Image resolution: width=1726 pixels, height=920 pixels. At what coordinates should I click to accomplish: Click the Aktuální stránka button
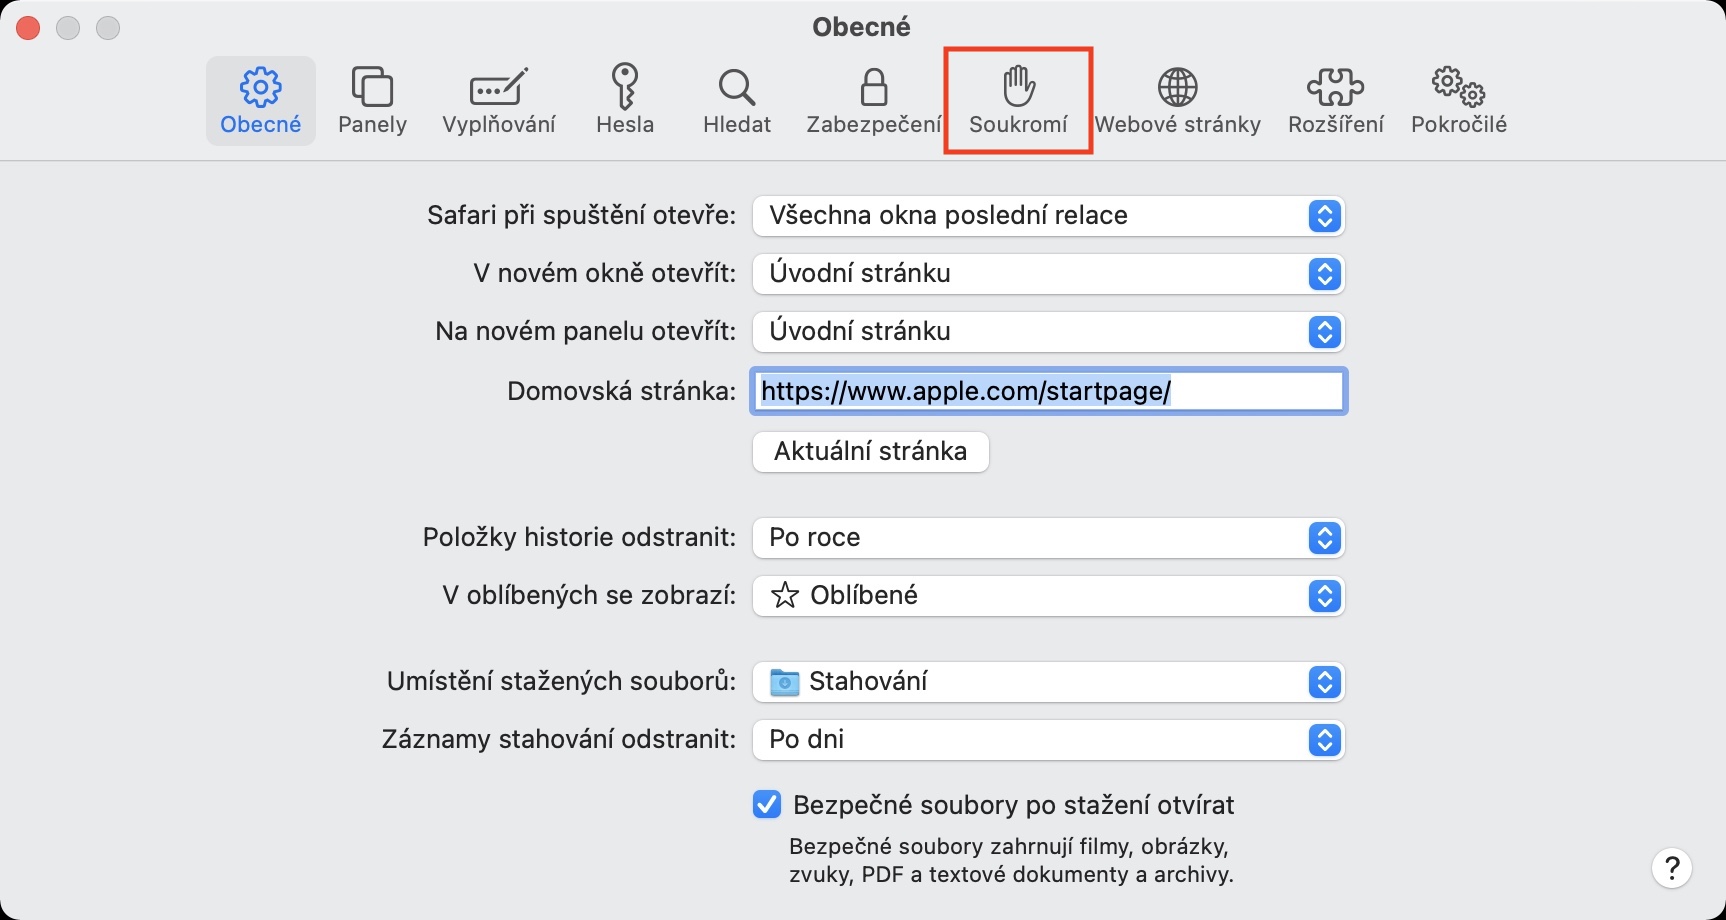click(870, 451)
